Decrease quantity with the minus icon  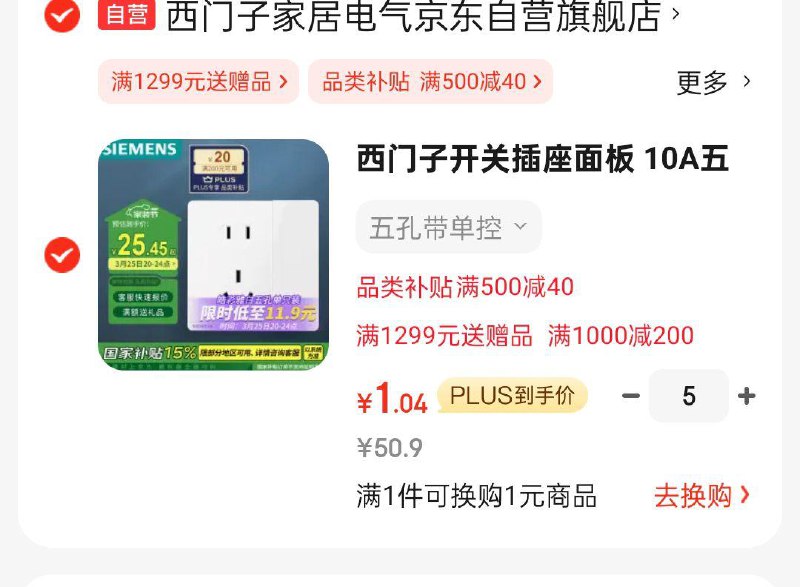click(x=631, y=396)
